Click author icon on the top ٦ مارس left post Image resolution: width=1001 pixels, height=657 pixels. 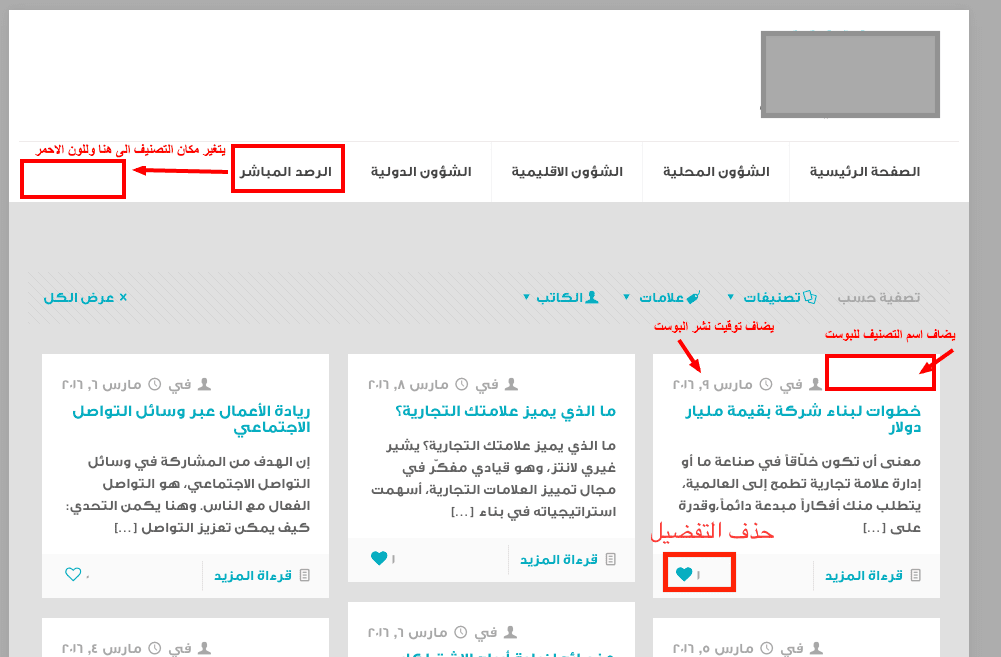click(204, 384)
